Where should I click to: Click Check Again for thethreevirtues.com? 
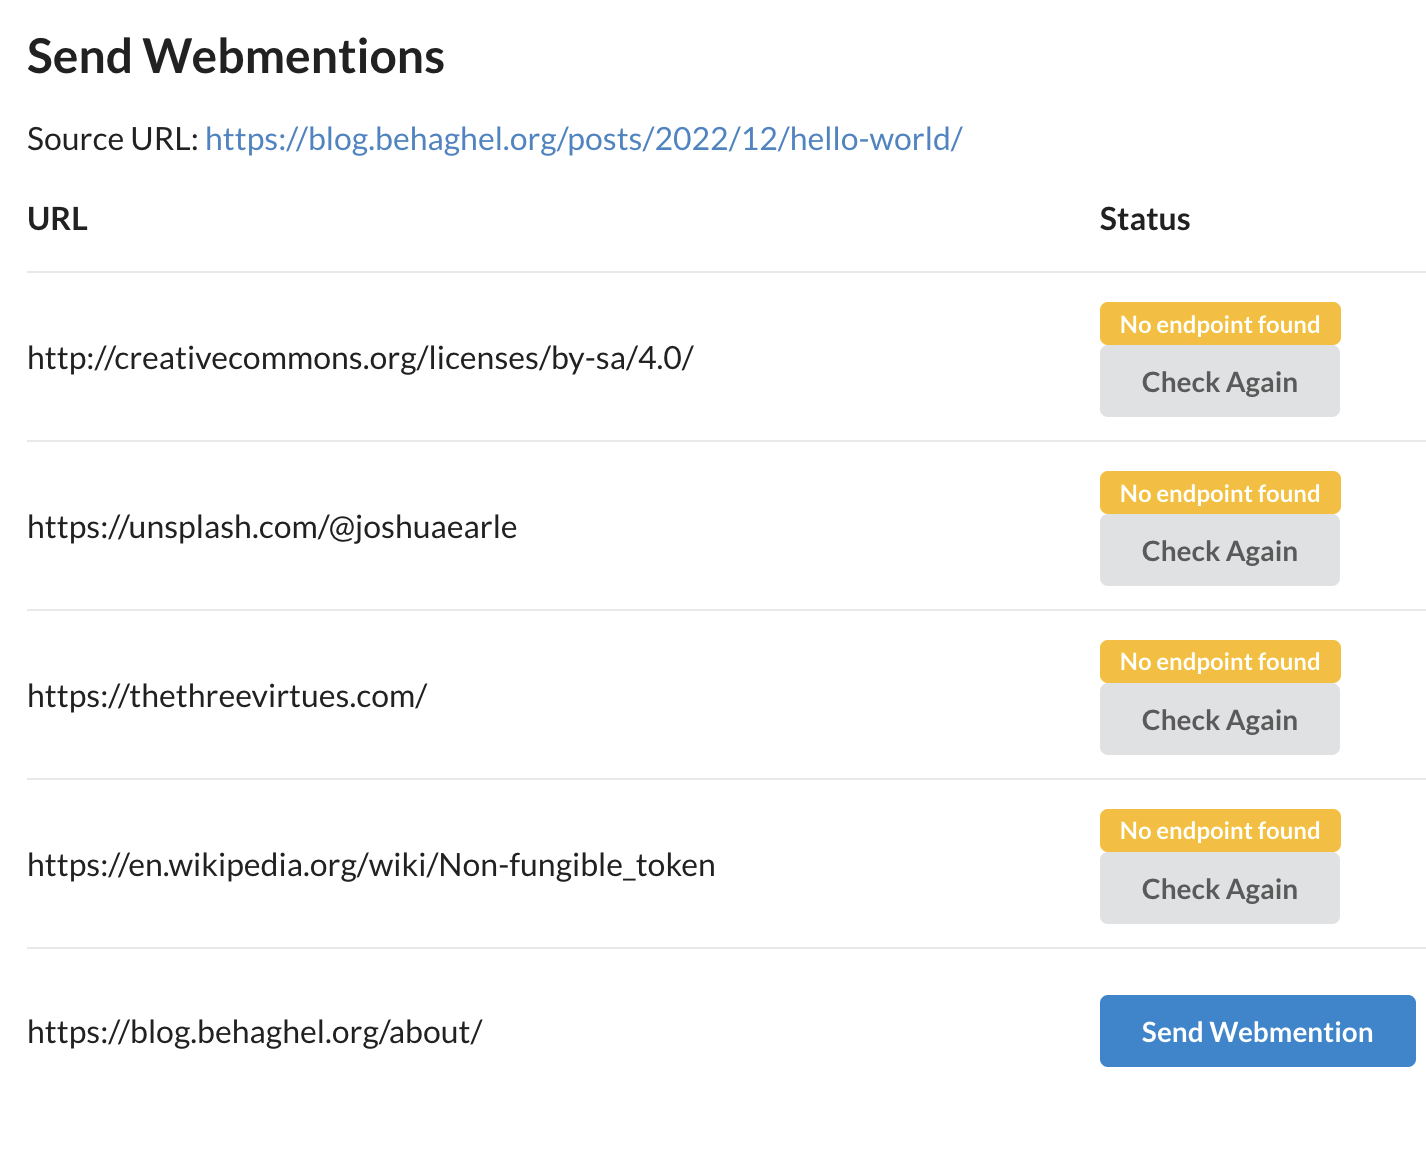(x=1219, y=719)
